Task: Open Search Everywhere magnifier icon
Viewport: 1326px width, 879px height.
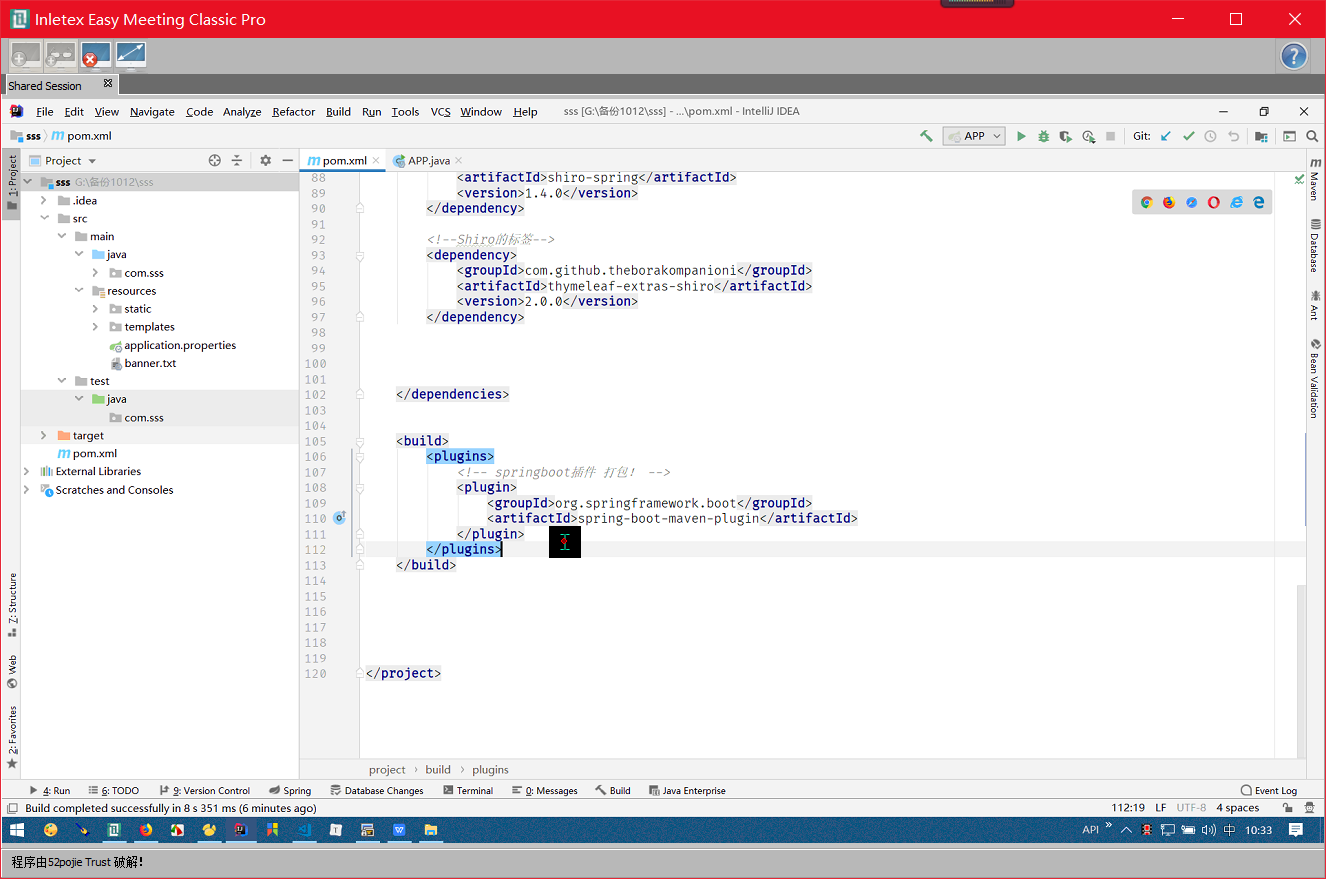Action: pyautogui.click(x=1312, y=136)
